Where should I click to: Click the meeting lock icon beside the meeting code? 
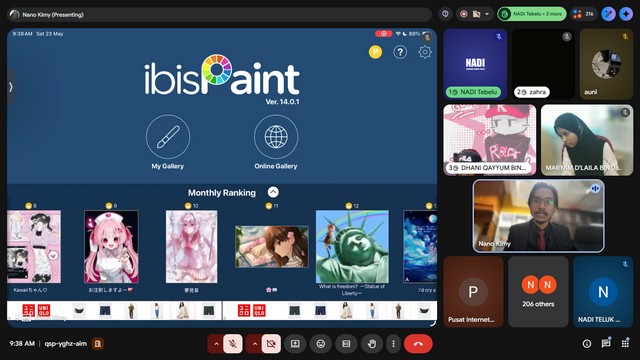click(x=98, y=344)
